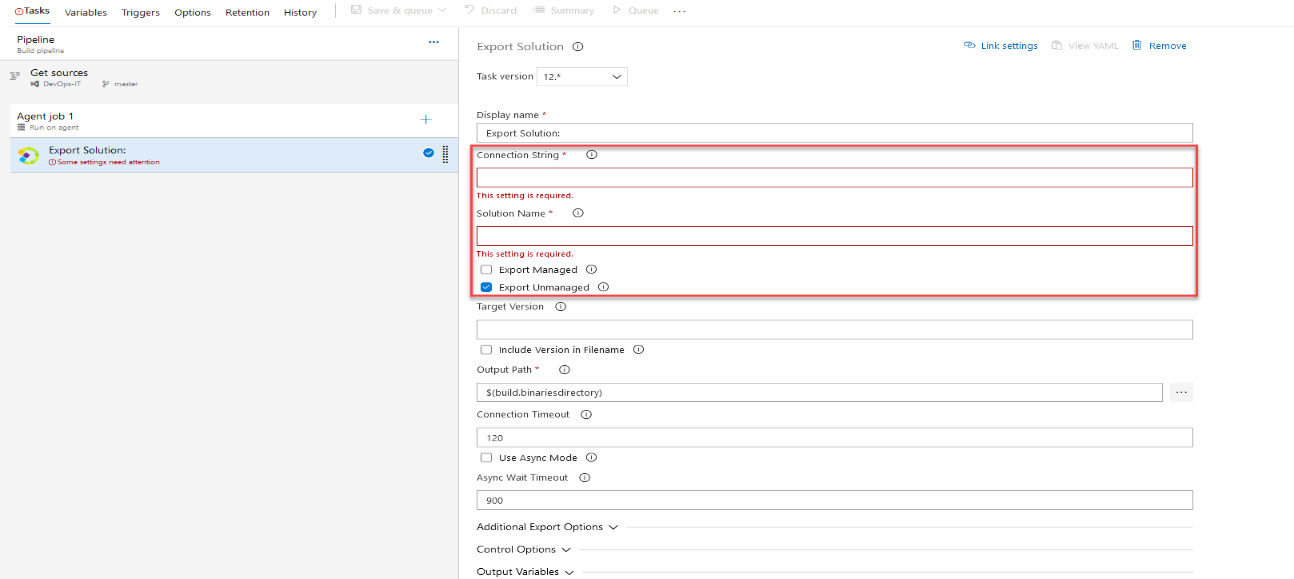Expand Control Options section
This screenshot has height=579, width=1294.
click(524, 549)
